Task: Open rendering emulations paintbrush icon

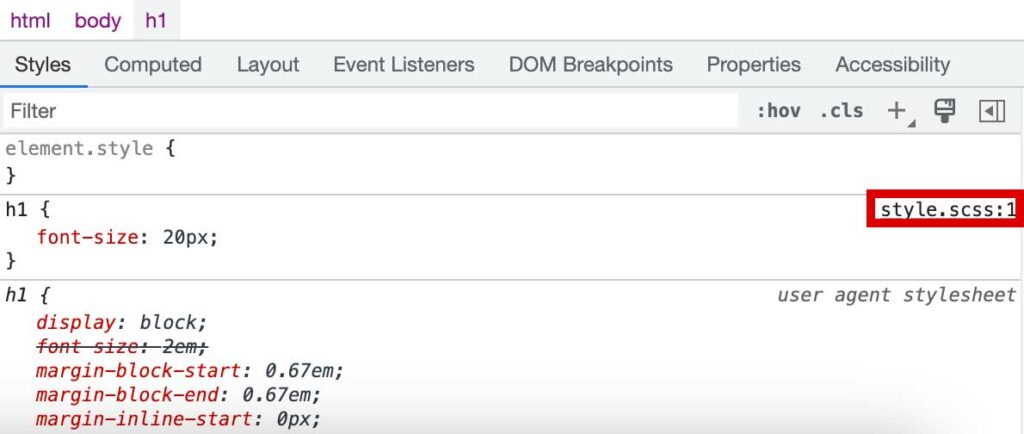Action: click(944, 111)
